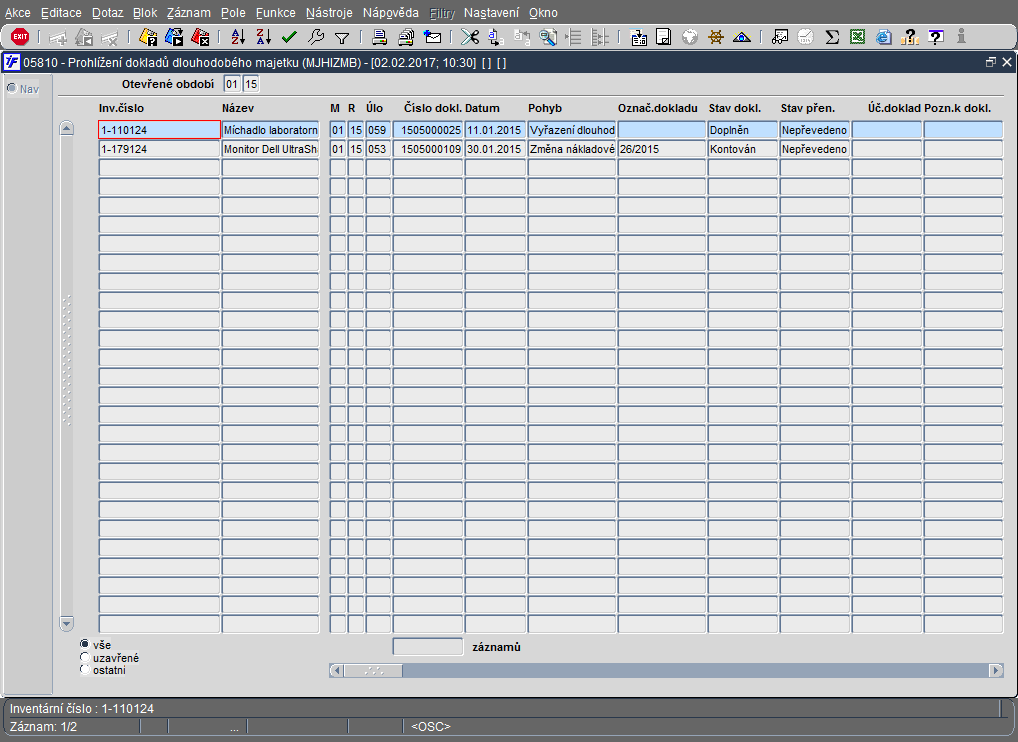The image size is (1018, 742).
Task: Open the Pole menu
Action: point(233,12)
